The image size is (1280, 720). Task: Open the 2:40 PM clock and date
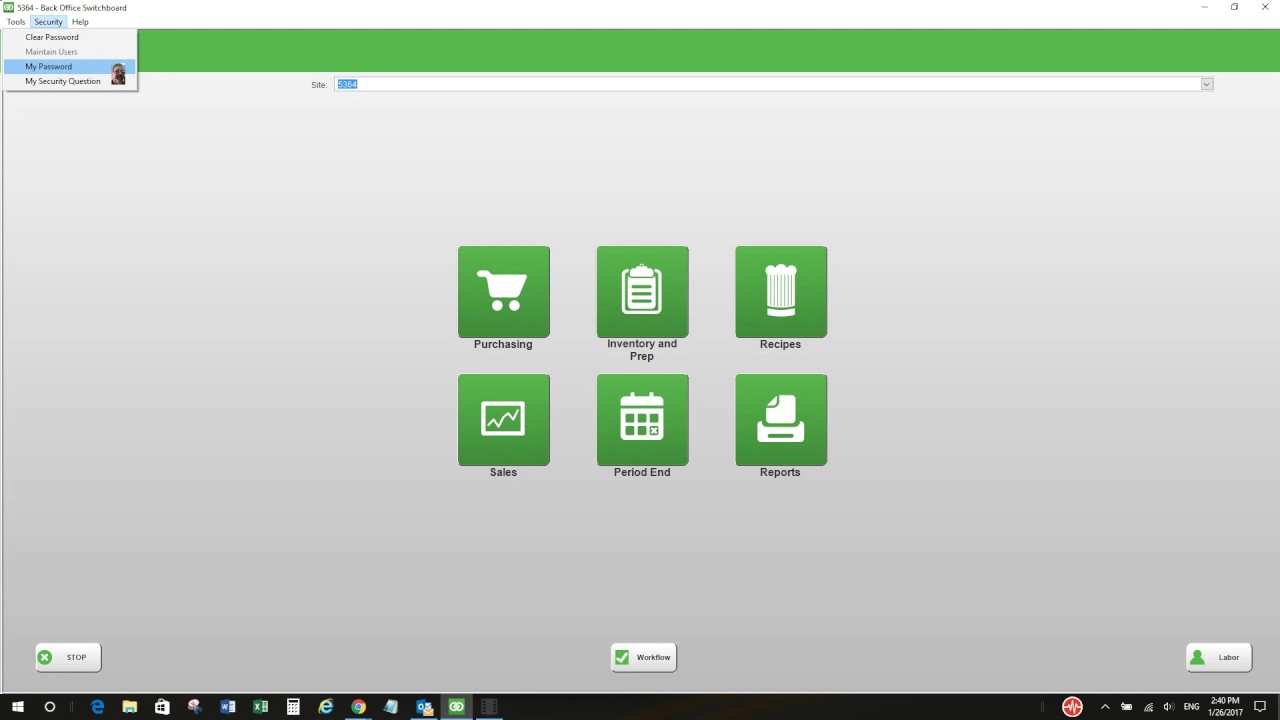(1225, 707)
